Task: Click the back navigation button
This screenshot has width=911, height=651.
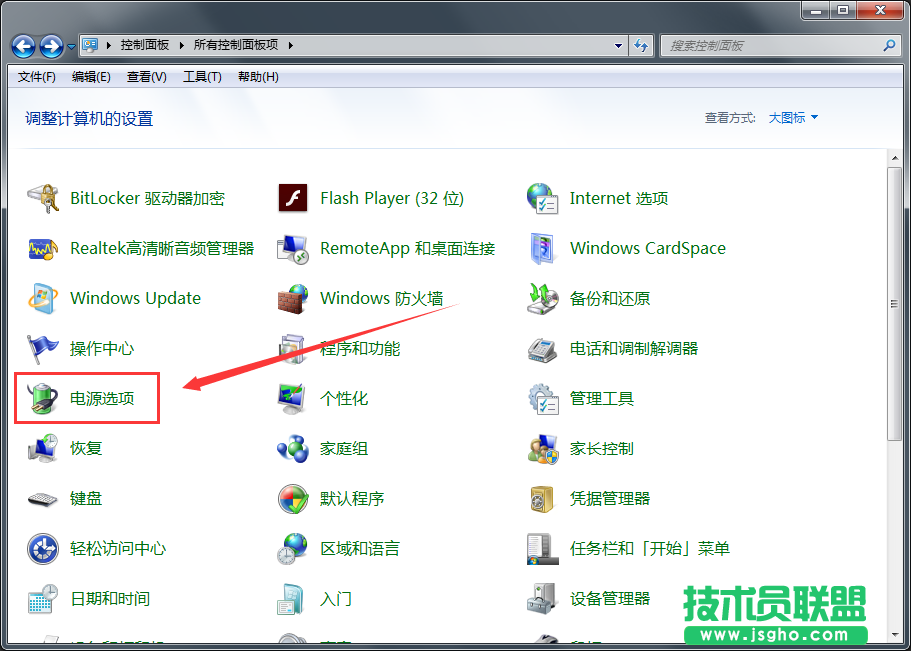Action: [22, 45]
